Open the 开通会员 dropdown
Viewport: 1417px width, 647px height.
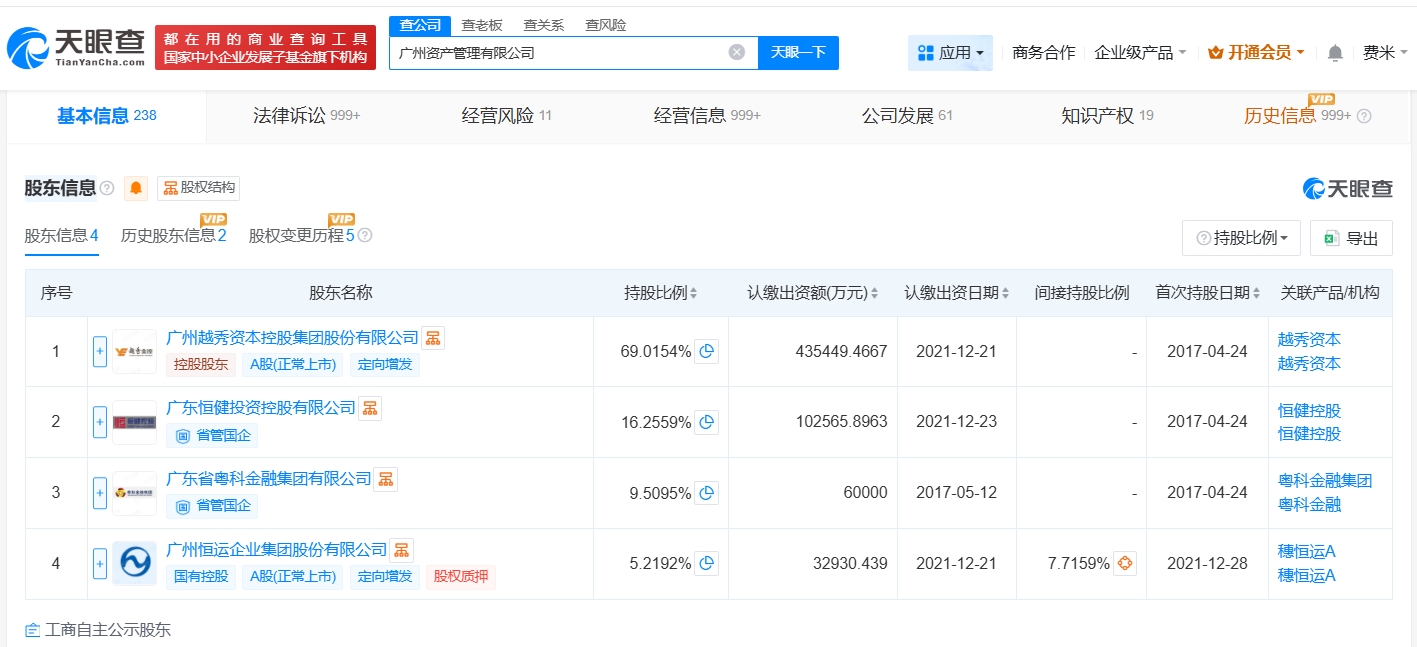pos(1256,53)
